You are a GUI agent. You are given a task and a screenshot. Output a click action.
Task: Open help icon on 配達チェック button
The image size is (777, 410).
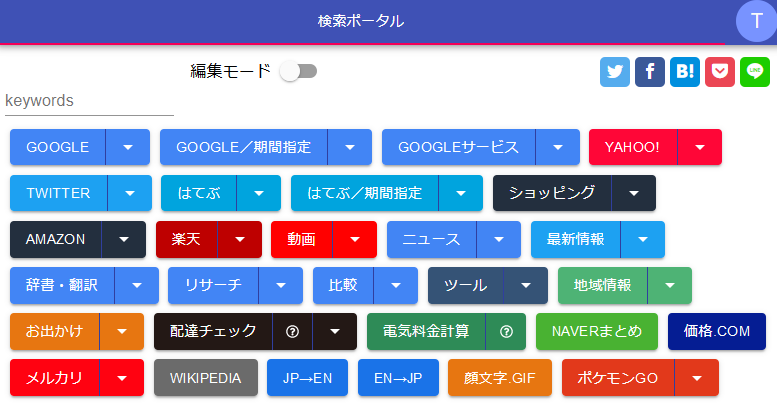click(x=292, y=332)
